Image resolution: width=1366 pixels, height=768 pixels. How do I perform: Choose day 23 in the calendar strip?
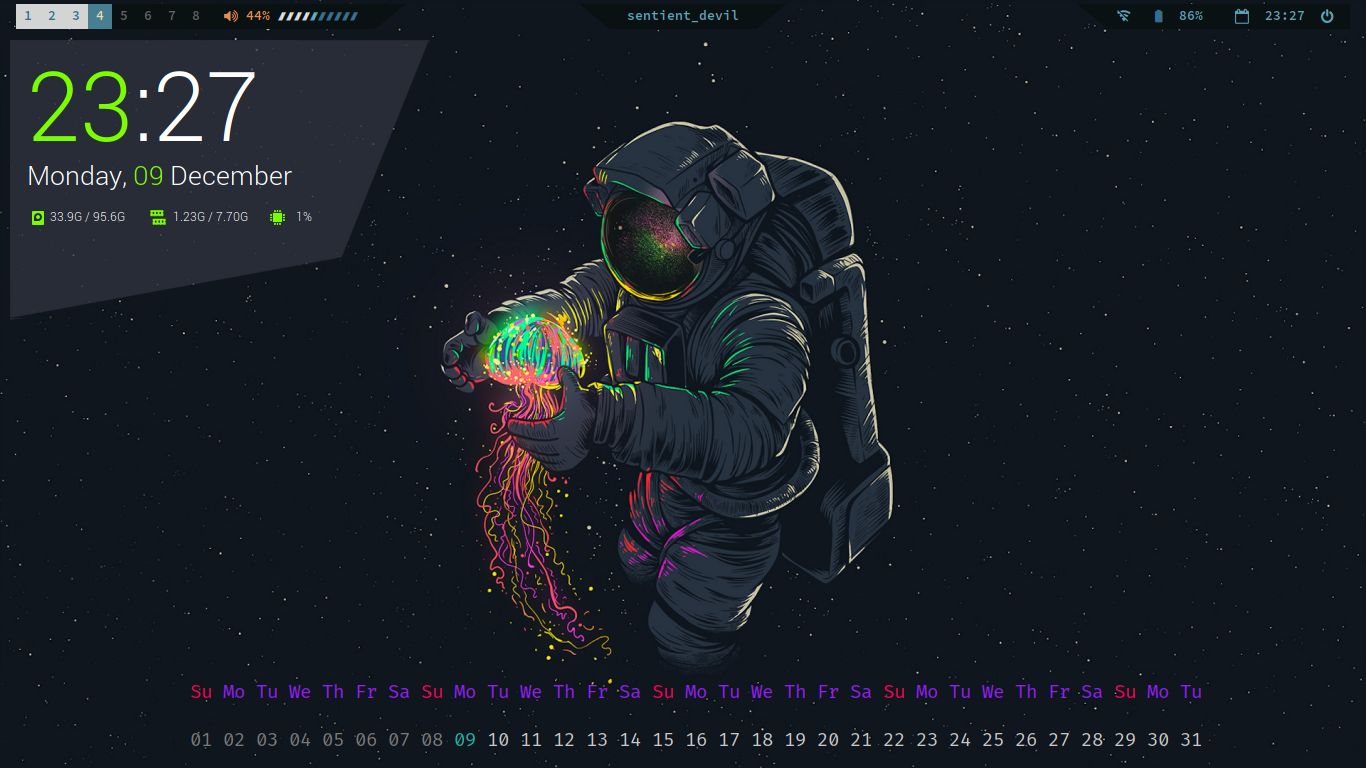pyautogui.click(x=927, y=740)
